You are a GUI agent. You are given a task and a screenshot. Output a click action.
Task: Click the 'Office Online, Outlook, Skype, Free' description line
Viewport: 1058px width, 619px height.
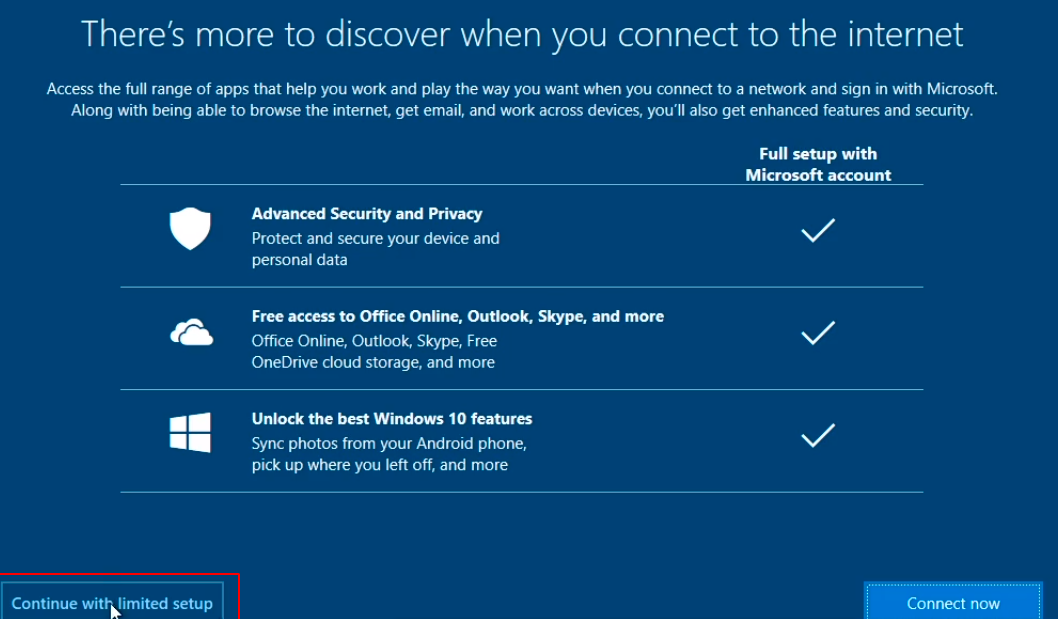pyautogui.click(x=374, y=341)
